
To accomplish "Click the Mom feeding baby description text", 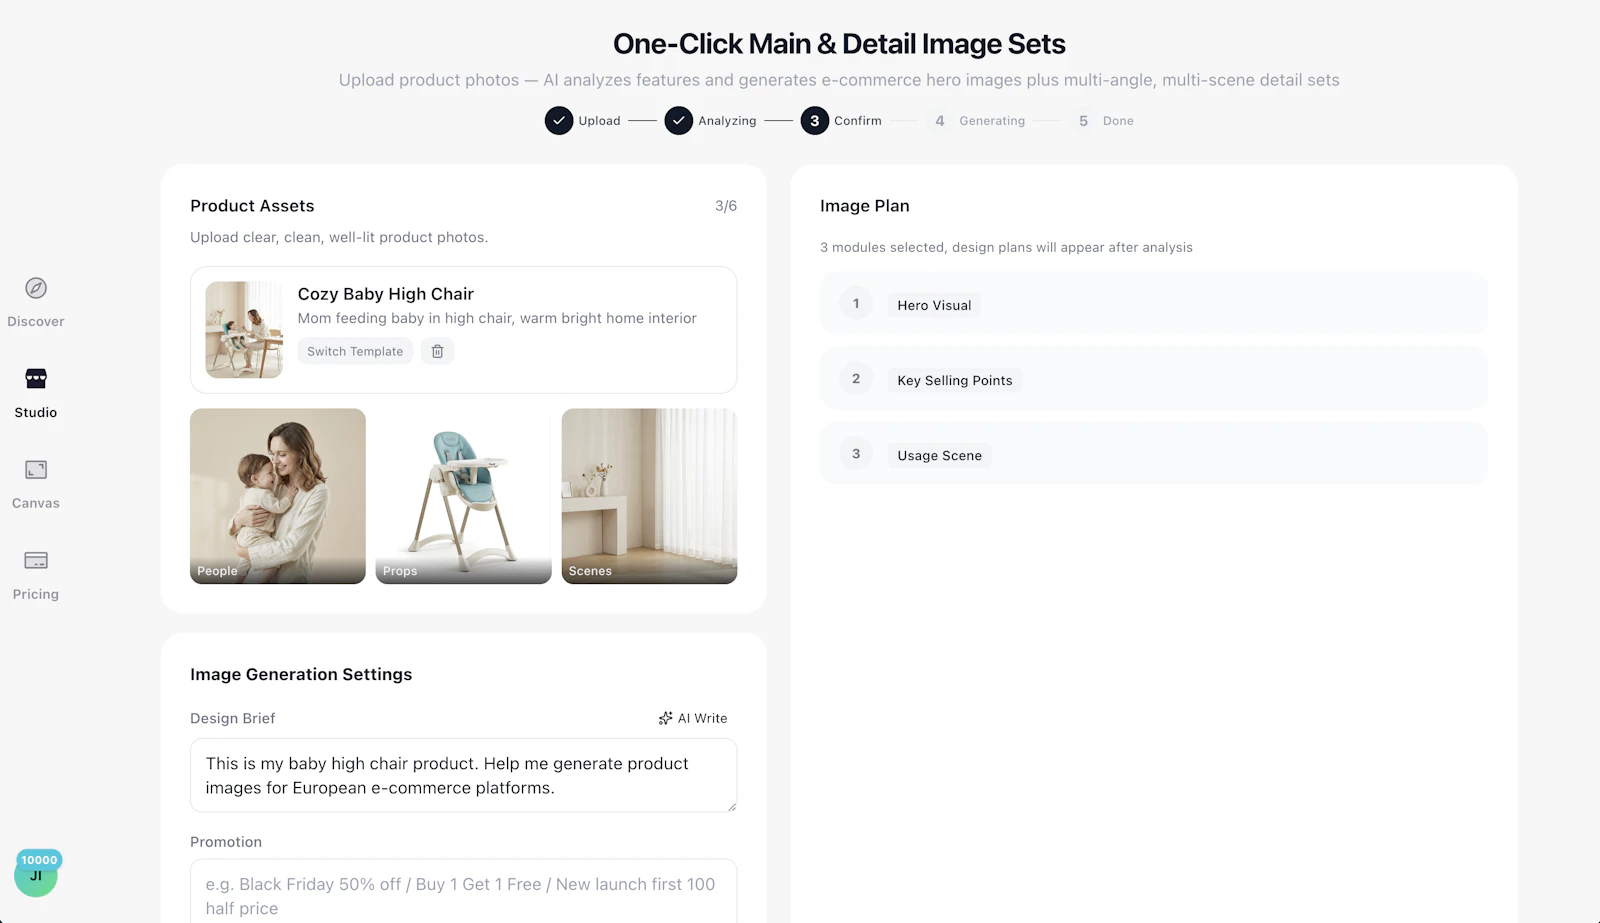I will click(x=497, y=318).
